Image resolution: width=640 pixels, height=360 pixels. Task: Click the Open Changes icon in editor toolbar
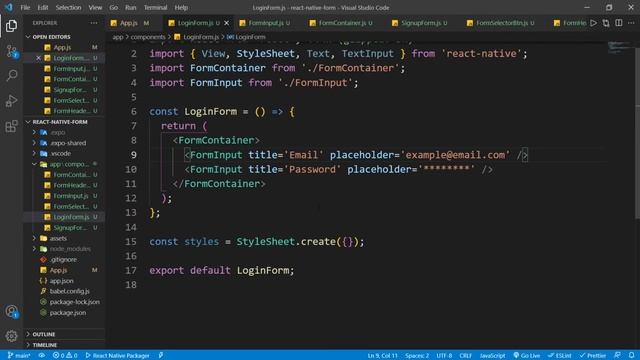point(606,23)
